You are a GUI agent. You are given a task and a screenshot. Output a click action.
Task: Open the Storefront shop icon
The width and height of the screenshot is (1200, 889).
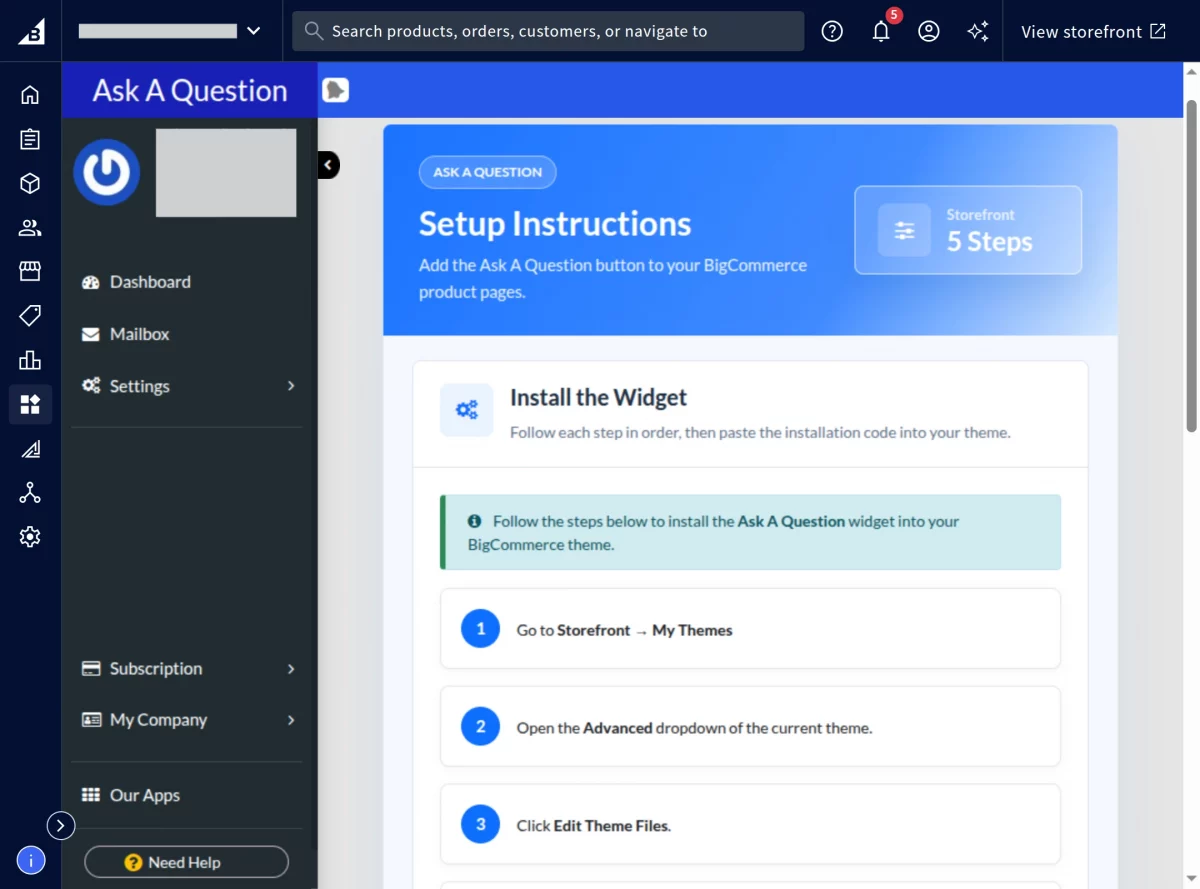click(30, 271)
